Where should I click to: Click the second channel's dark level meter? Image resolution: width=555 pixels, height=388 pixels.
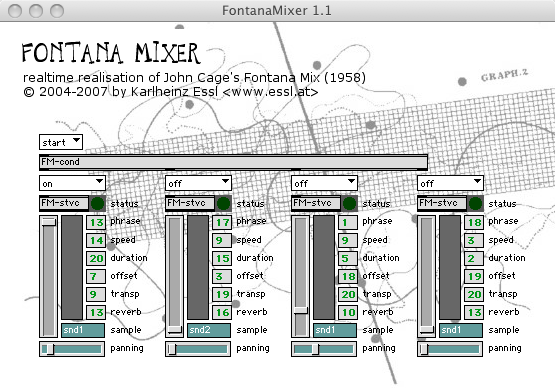click(x=198, y=267)
